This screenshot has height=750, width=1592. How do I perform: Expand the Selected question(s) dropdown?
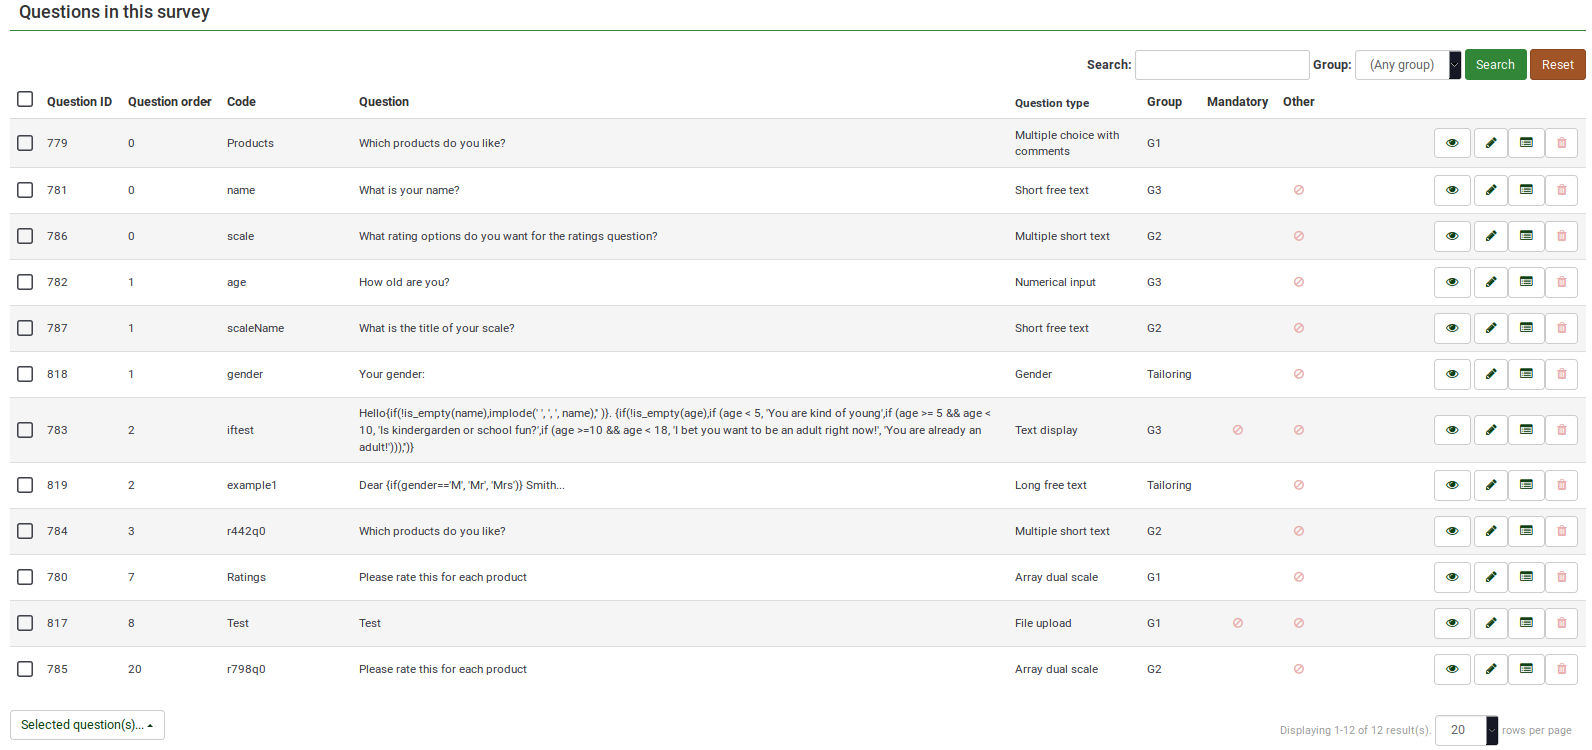tap(87, 725)
